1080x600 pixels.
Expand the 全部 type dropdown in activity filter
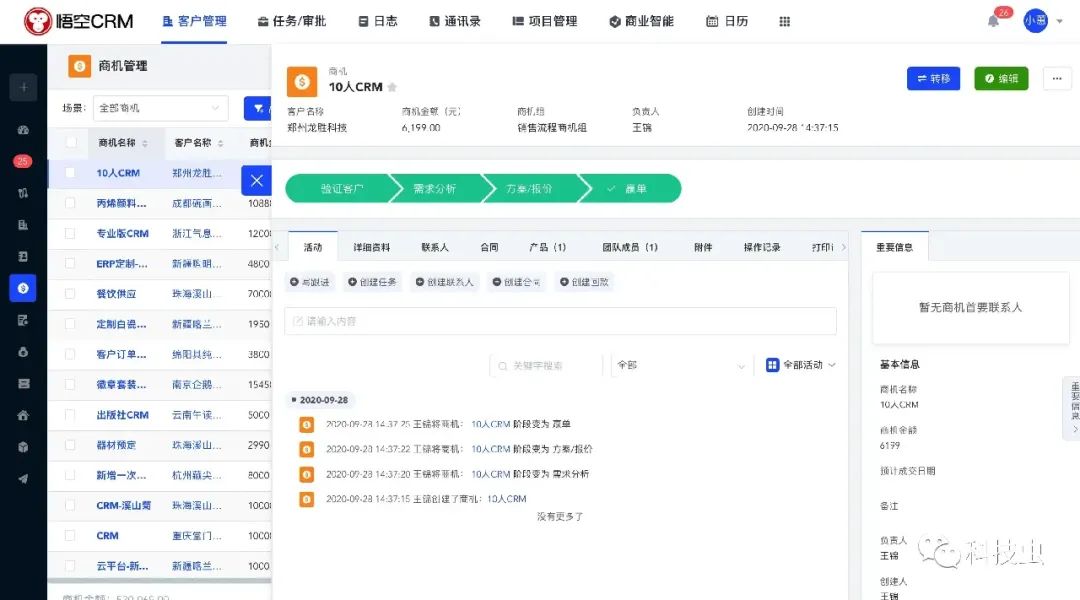click(x=681, y=365)
